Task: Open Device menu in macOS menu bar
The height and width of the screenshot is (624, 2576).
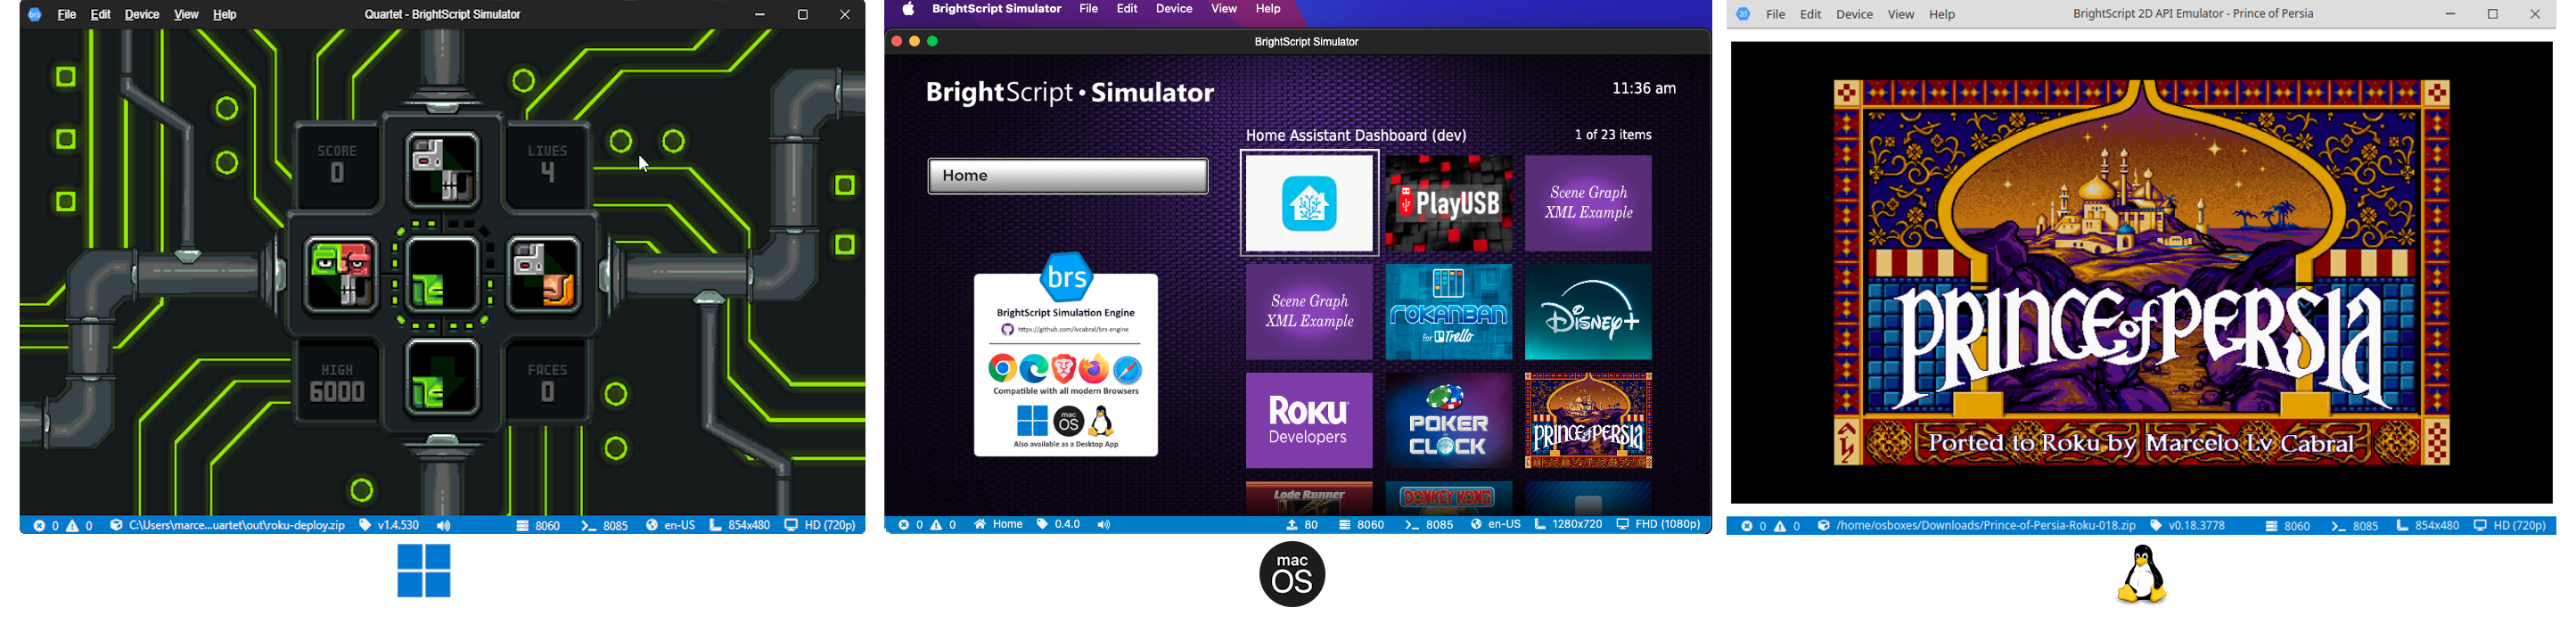Action: [1174, 9]
